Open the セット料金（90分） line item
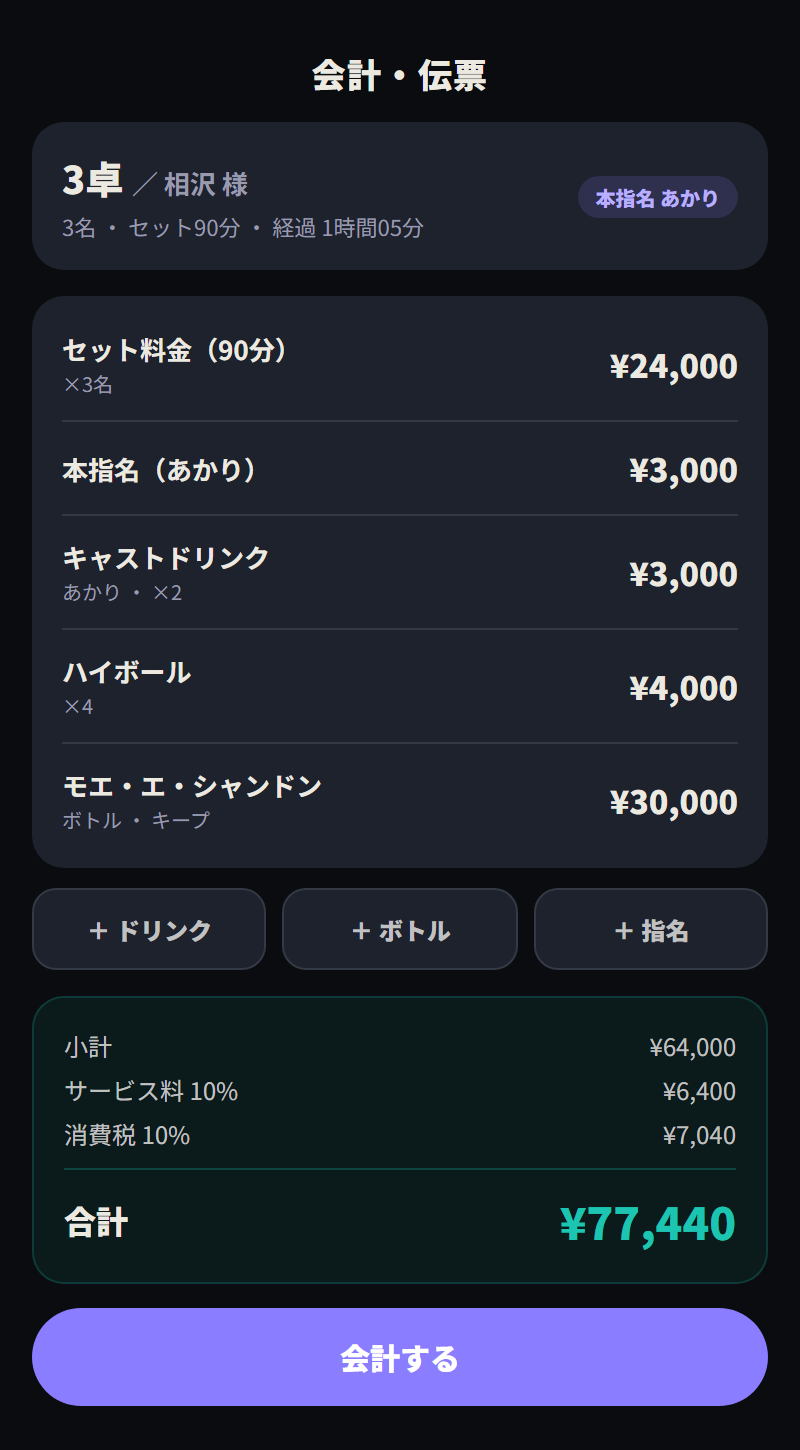 pyautogui.click(x=400, y=366)
